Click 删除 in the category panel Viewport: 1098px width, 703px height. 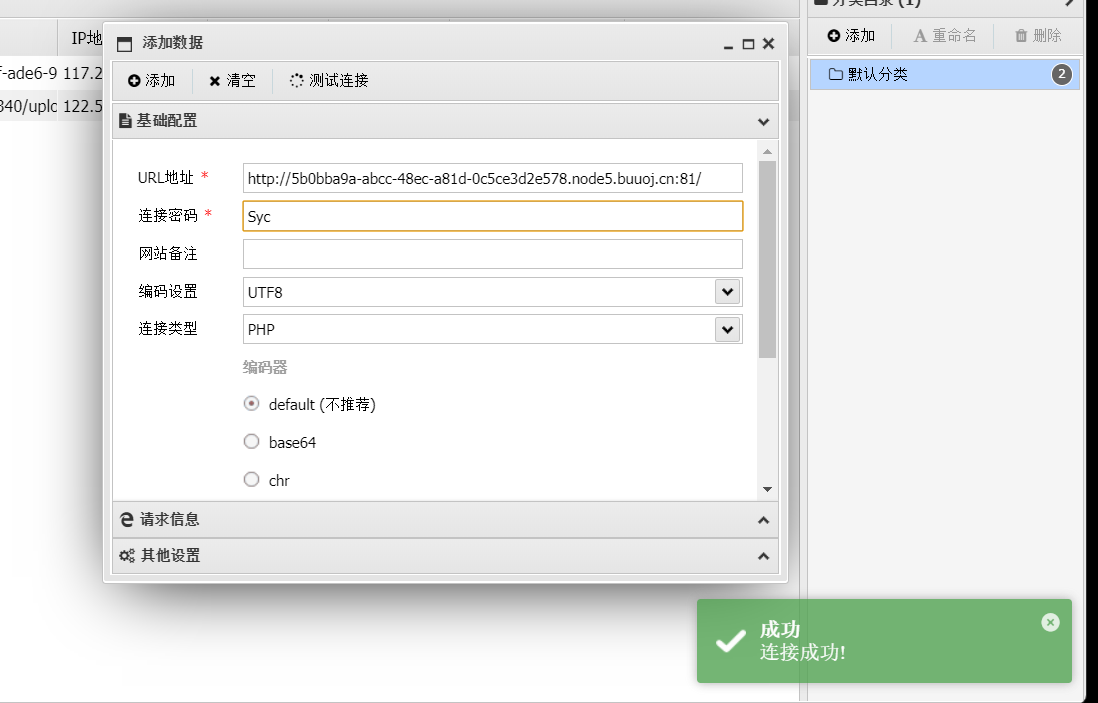[x=1038, y=36]
